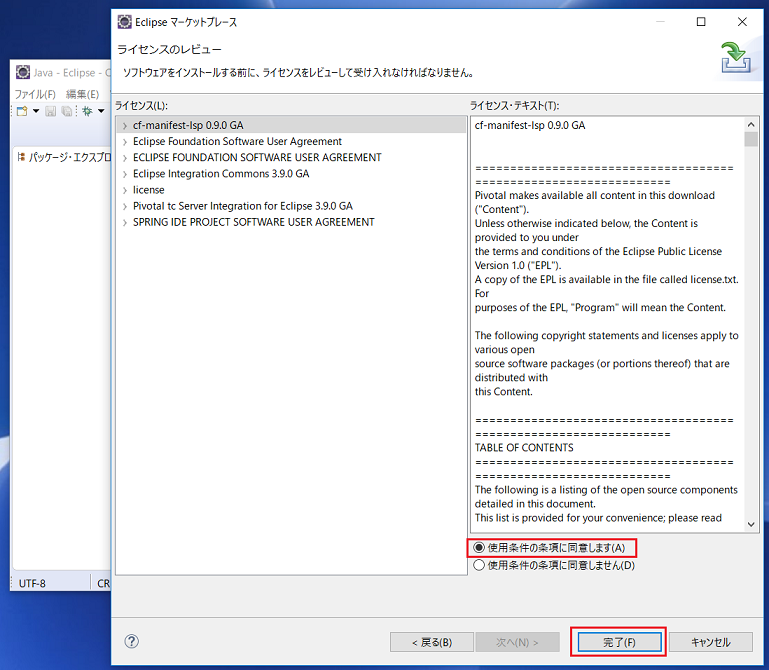Viewport: 769px width, 670px height.
Task: Click パッケージ・エクスプローラー tab label in Eclipse
Action: pyautogui.click(x=70, y=157)
